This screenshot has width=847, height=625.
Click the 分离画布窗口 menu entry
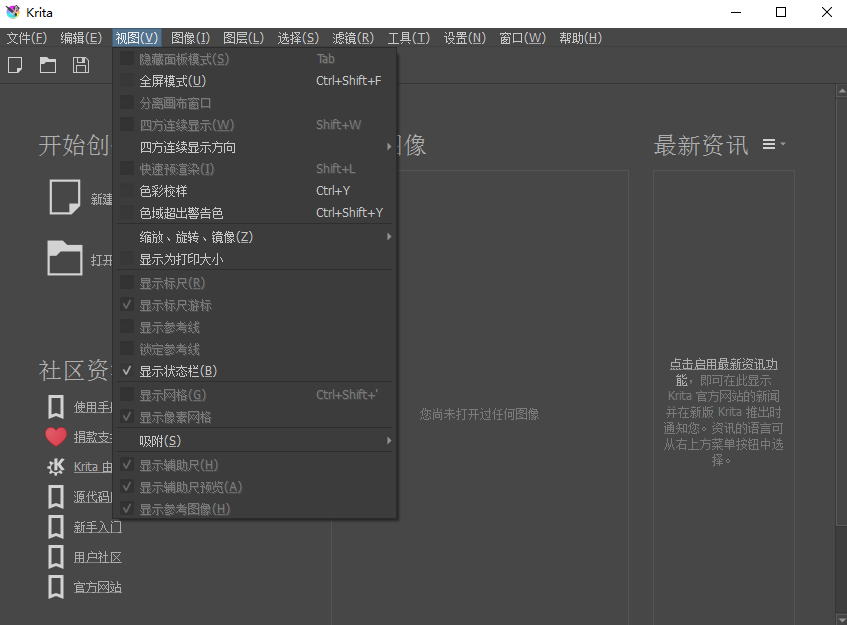[254, 103]
